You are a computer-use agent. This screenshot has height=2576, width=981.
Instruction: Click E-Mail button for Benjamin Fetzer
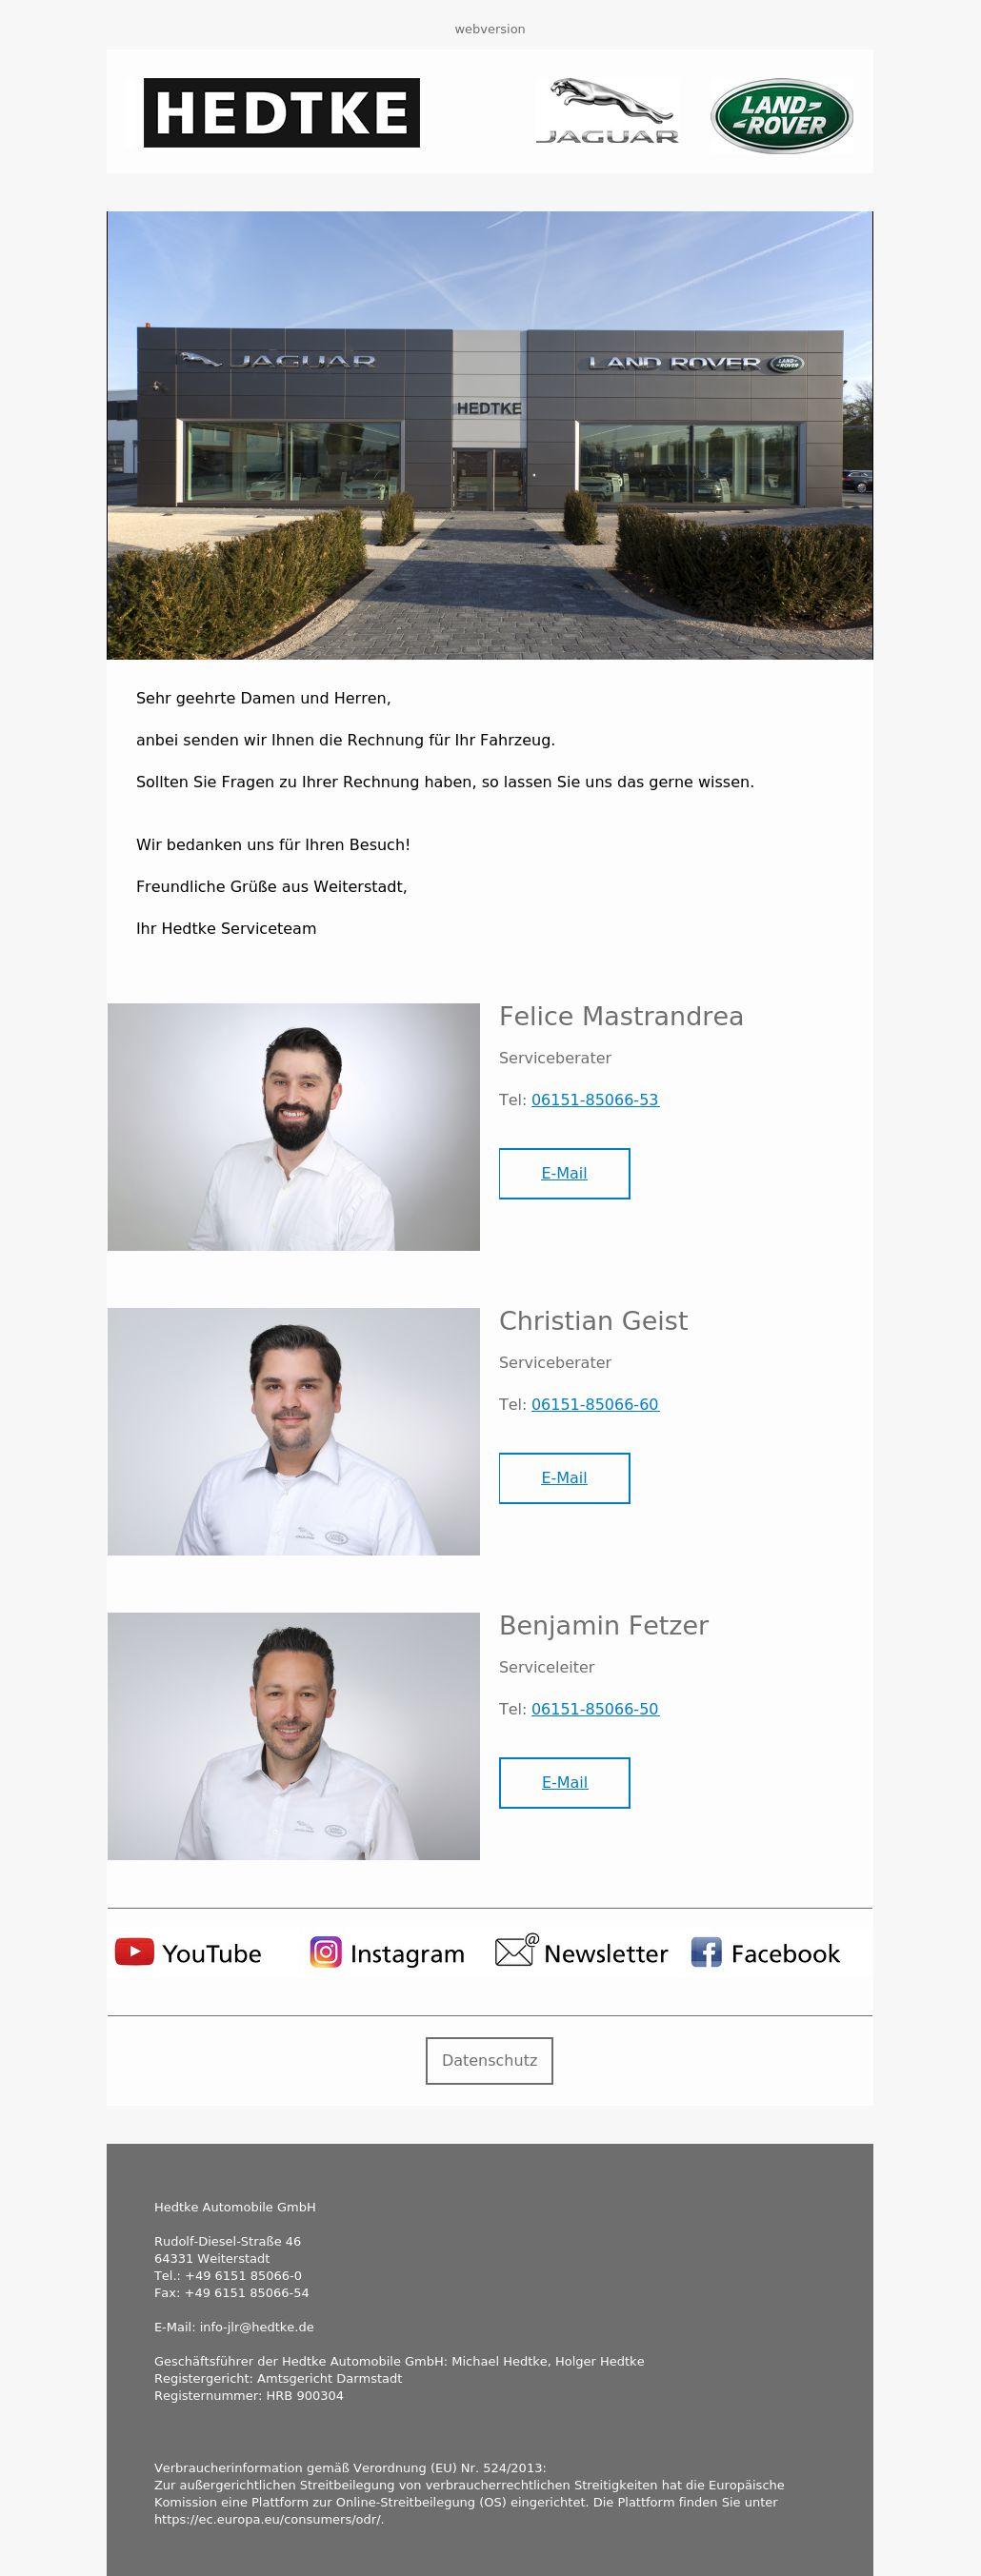pos(564,1782)
